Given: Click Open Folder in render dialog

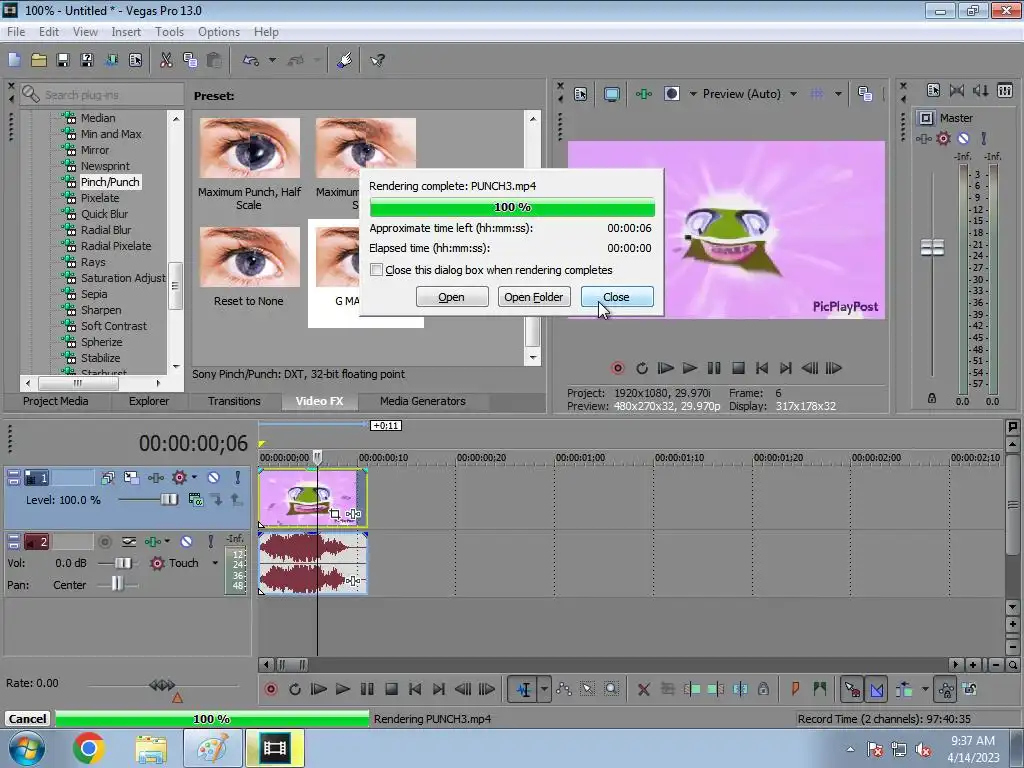Looking at the screenshot, I should 534,297.
